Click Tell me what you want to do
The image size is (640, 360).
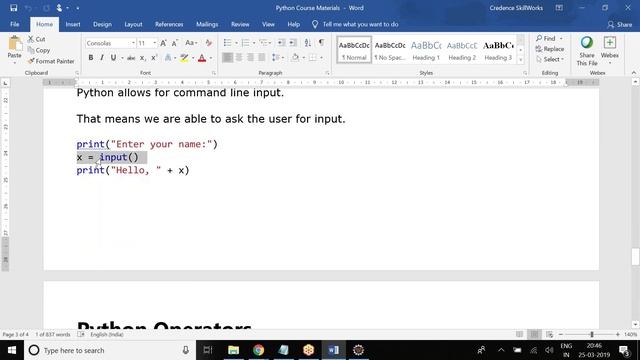(x=355, y=24)
